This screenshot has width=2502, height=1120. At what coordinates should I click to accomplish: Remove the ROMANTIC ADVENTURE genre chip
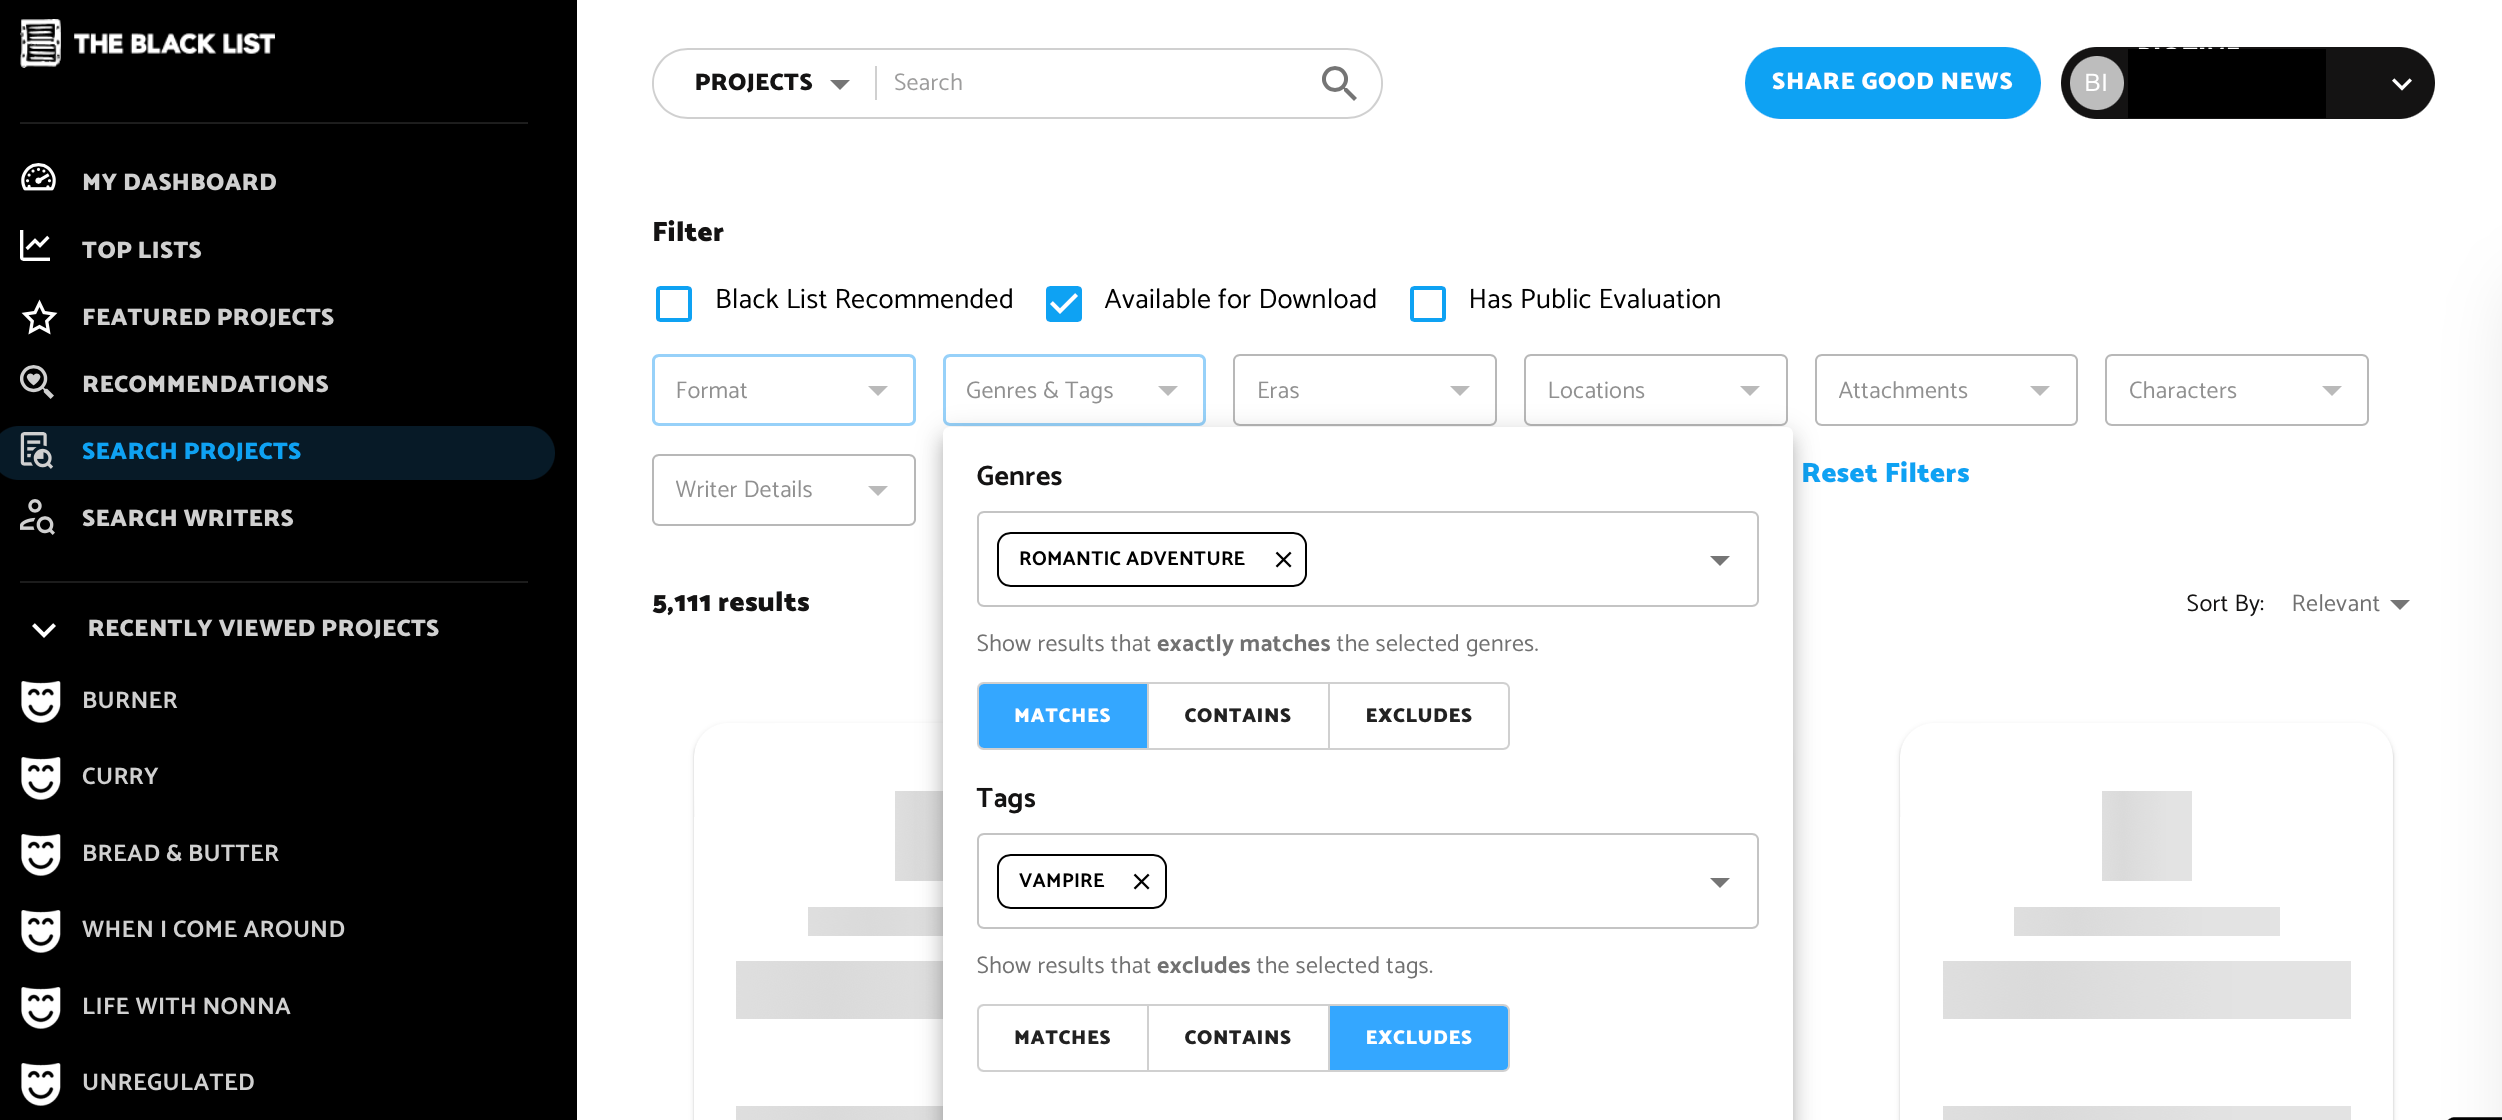[1283, 560]
